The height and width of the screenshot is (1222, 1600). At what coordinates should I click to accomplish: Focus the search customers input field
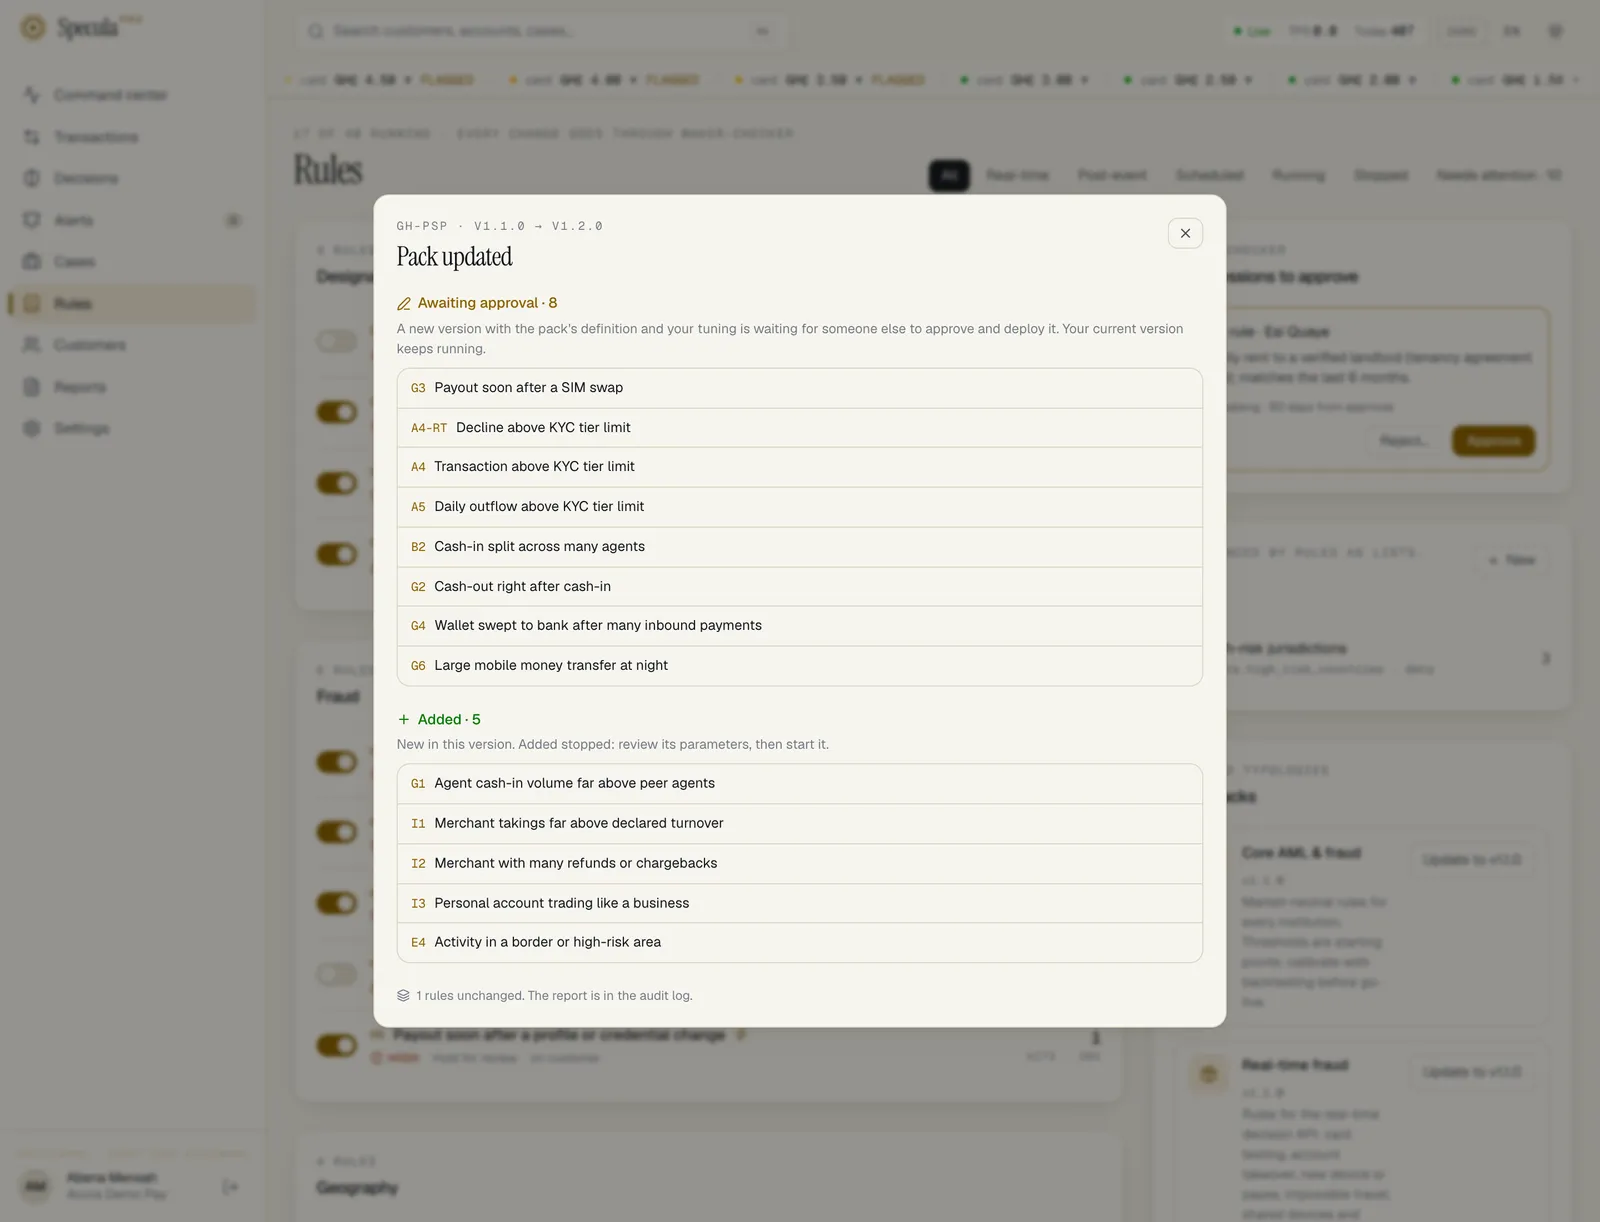point(541,31)
